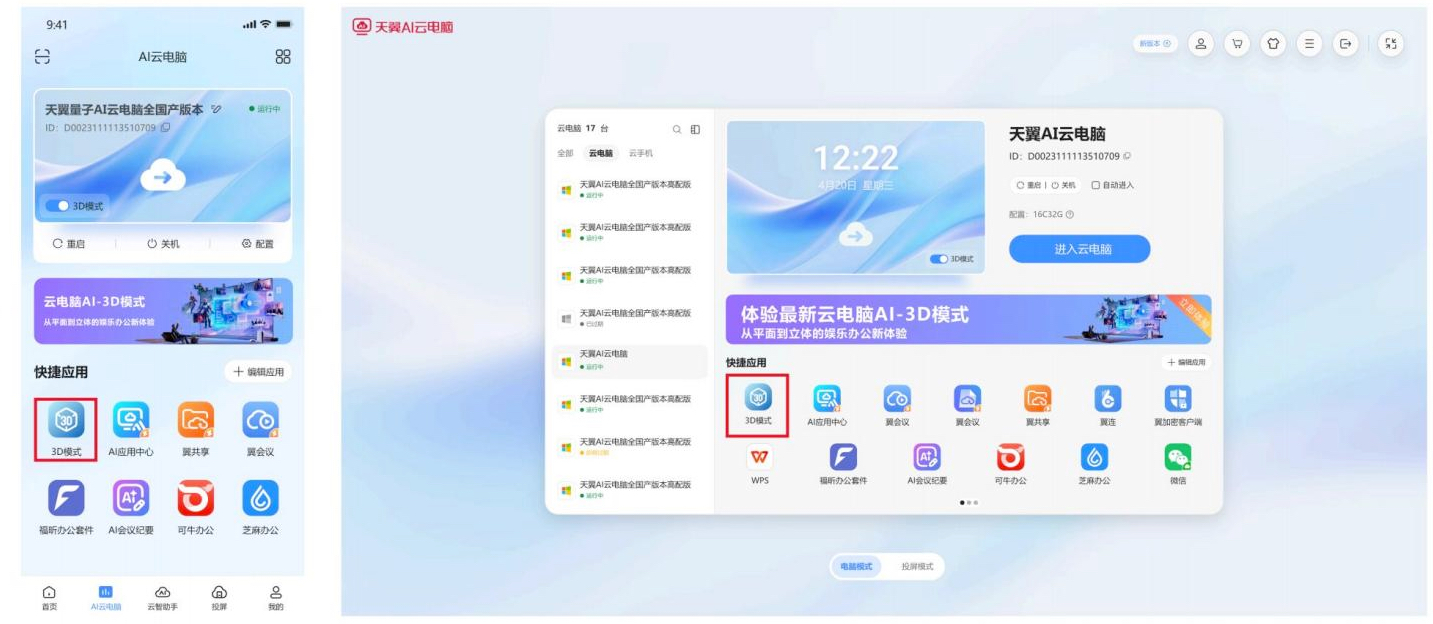1433x624 pixels.
Task: Go to AI云电脑 in the mobile bottom nav
Action: point(106,598)
